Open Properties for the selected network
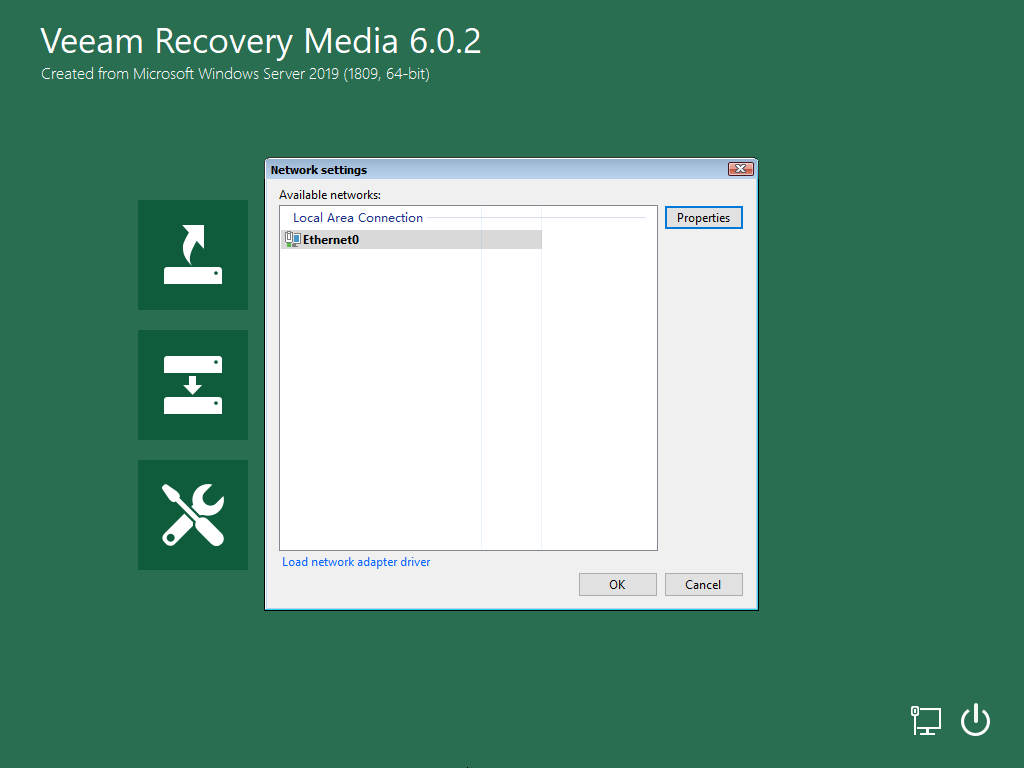The height and width of the screenshot is (768, 1024). (x=703, y=217)
